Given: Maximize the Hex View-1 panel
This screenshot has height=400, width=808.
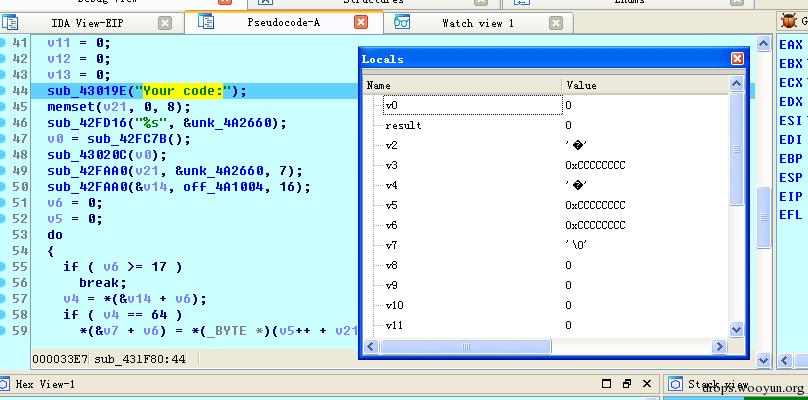Looking at the screenshot, I should (607, 384).
